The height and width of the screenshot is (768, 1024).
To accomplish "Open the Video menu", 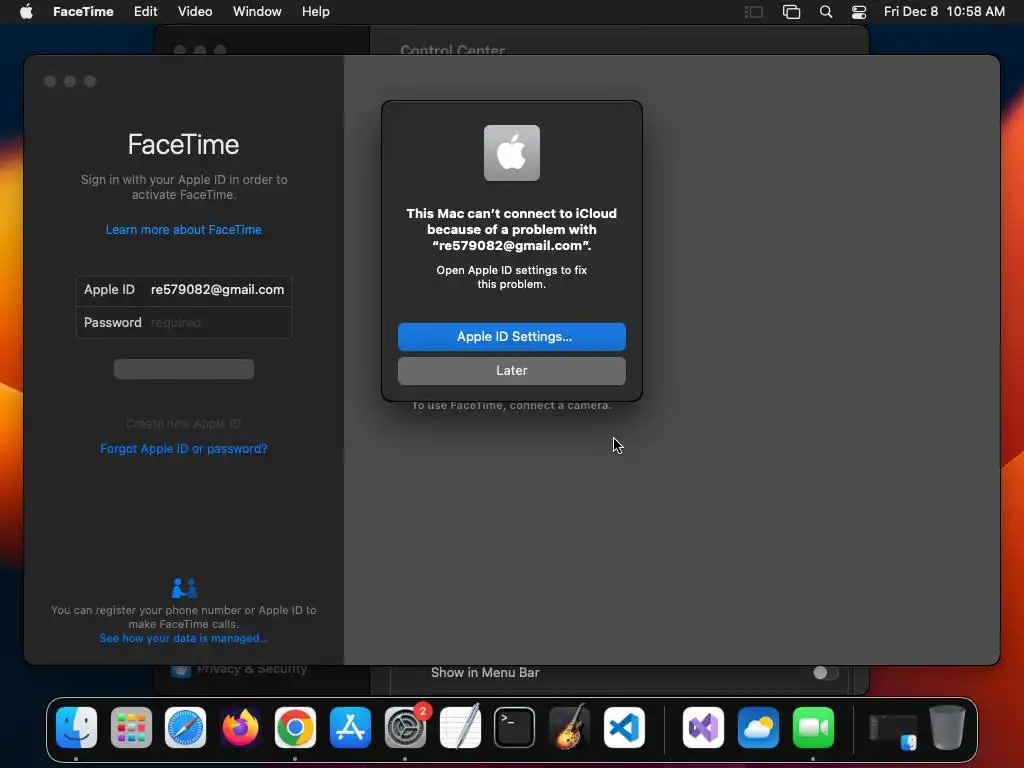I will click(x=195, y=11).
